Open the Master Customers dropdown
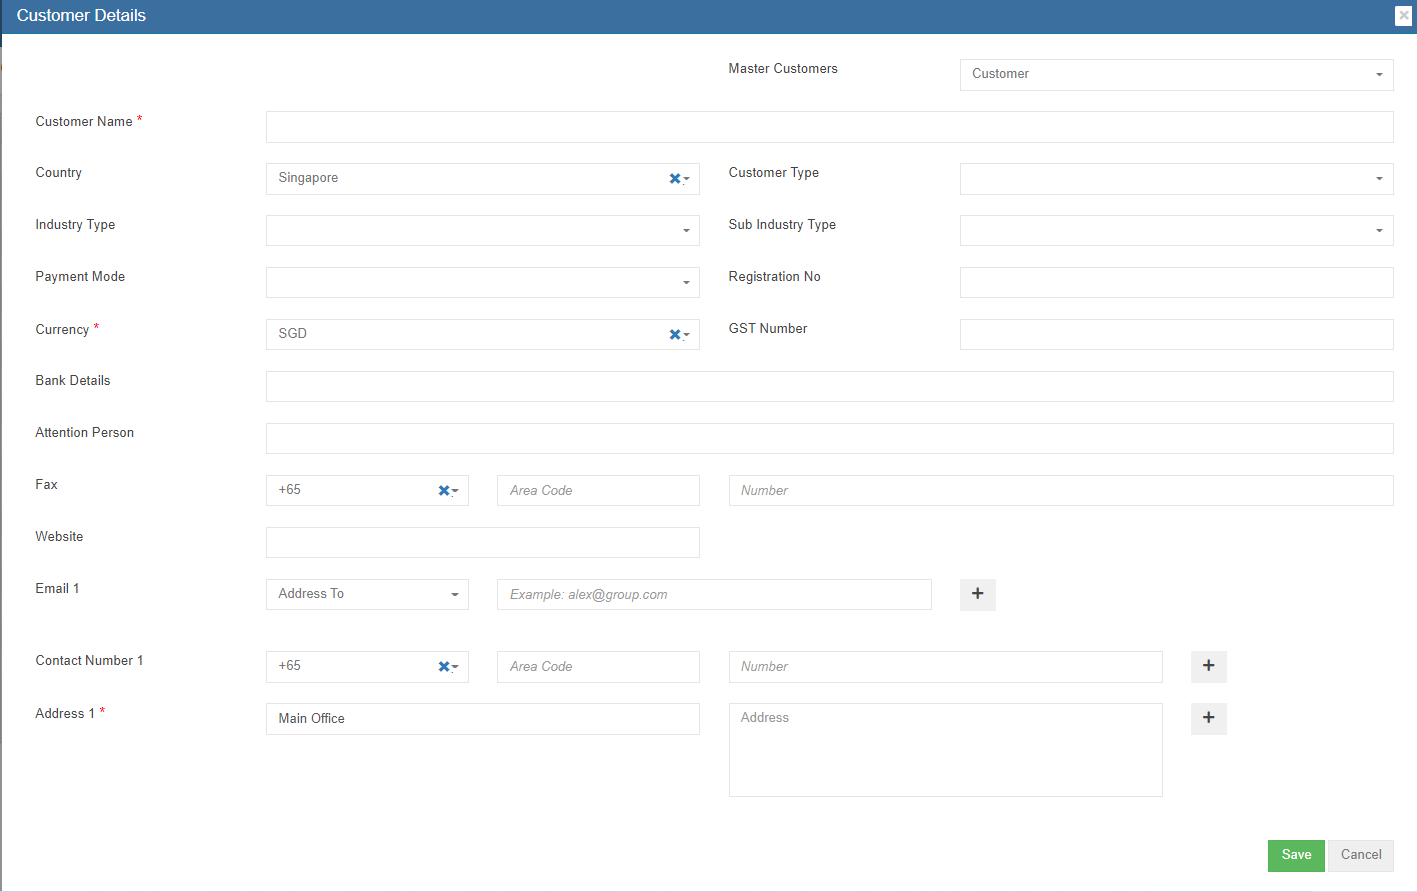 pos(1176,74)
